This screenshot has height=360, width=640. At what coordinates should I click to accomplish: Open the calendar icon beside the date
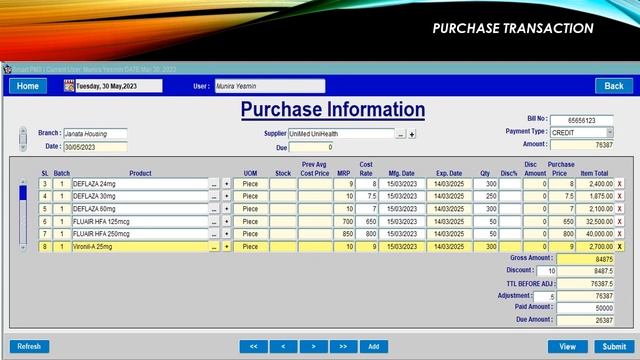pyautogui.click(x=69, y=86)
